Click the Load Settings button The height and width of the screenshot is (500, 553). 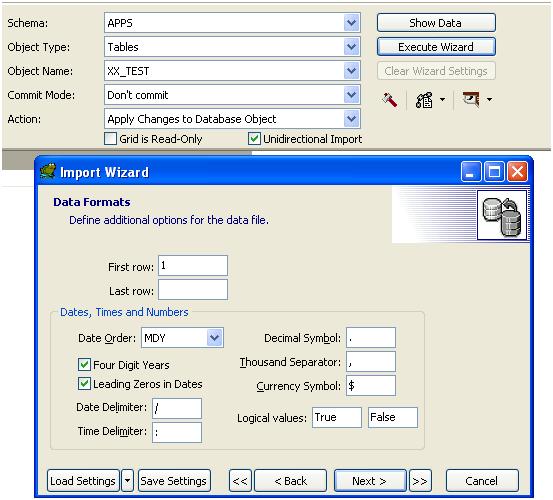click(83, 481)
